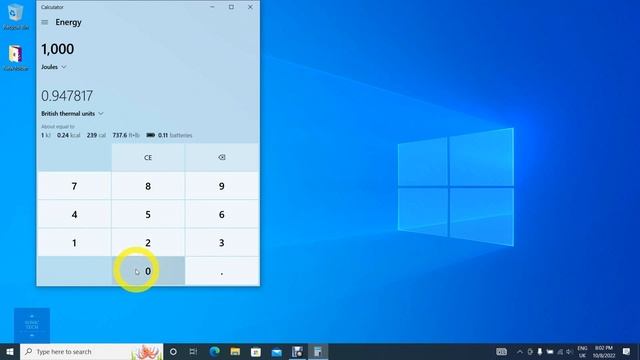This screenshot has width=640, height=360.
Task: Open File Explorer from the taskbar
Action: (x=235, y=351)
